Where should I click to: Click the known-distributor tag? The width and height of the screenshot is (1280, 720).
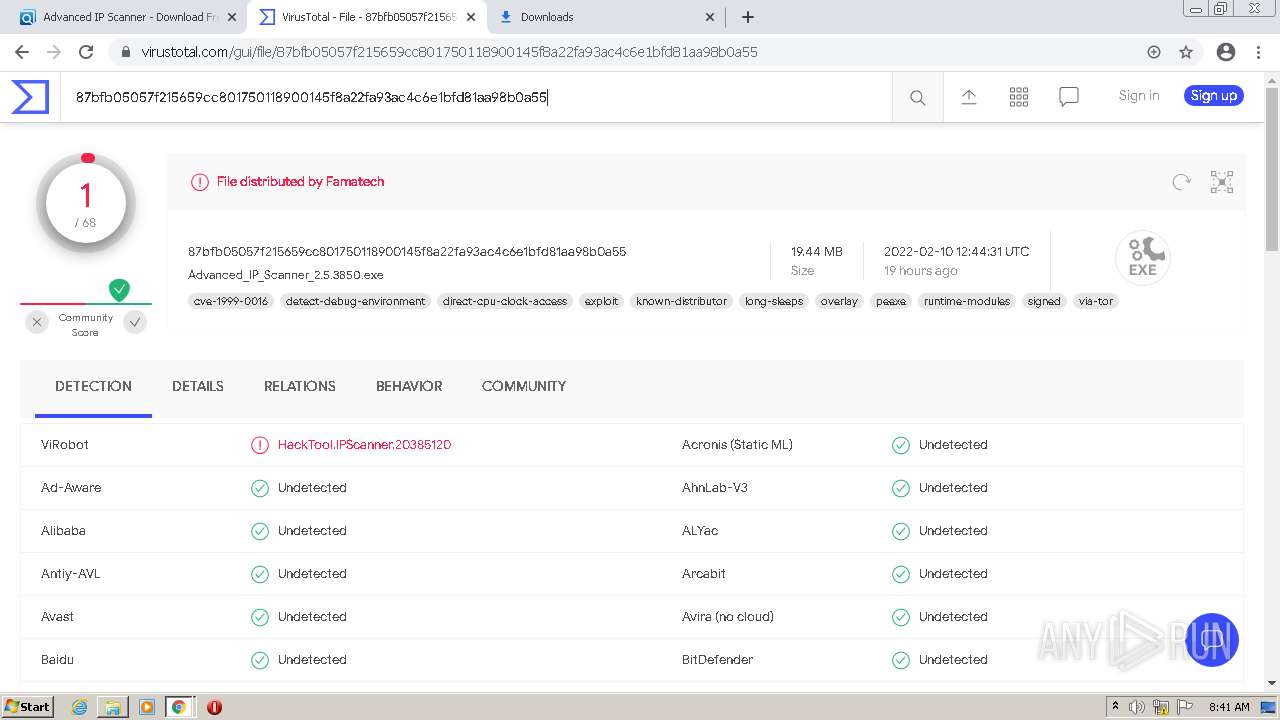(x=682, y=301)
